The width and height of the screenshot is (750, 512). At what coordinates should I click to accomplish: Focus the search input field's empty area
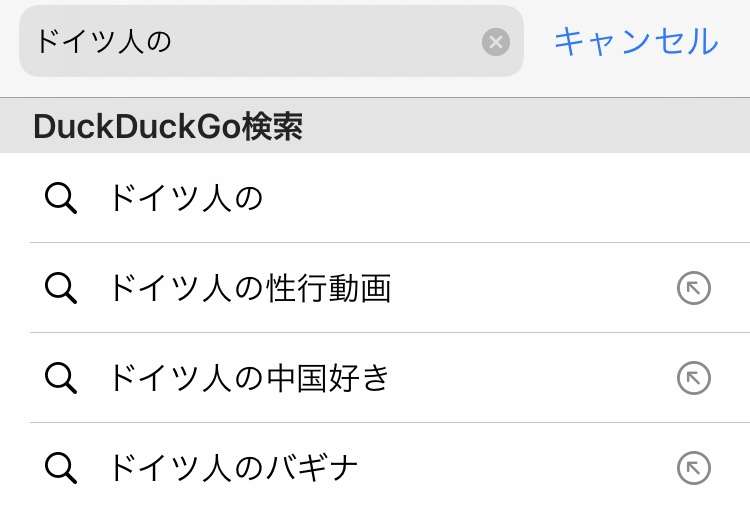click(325, 42)
